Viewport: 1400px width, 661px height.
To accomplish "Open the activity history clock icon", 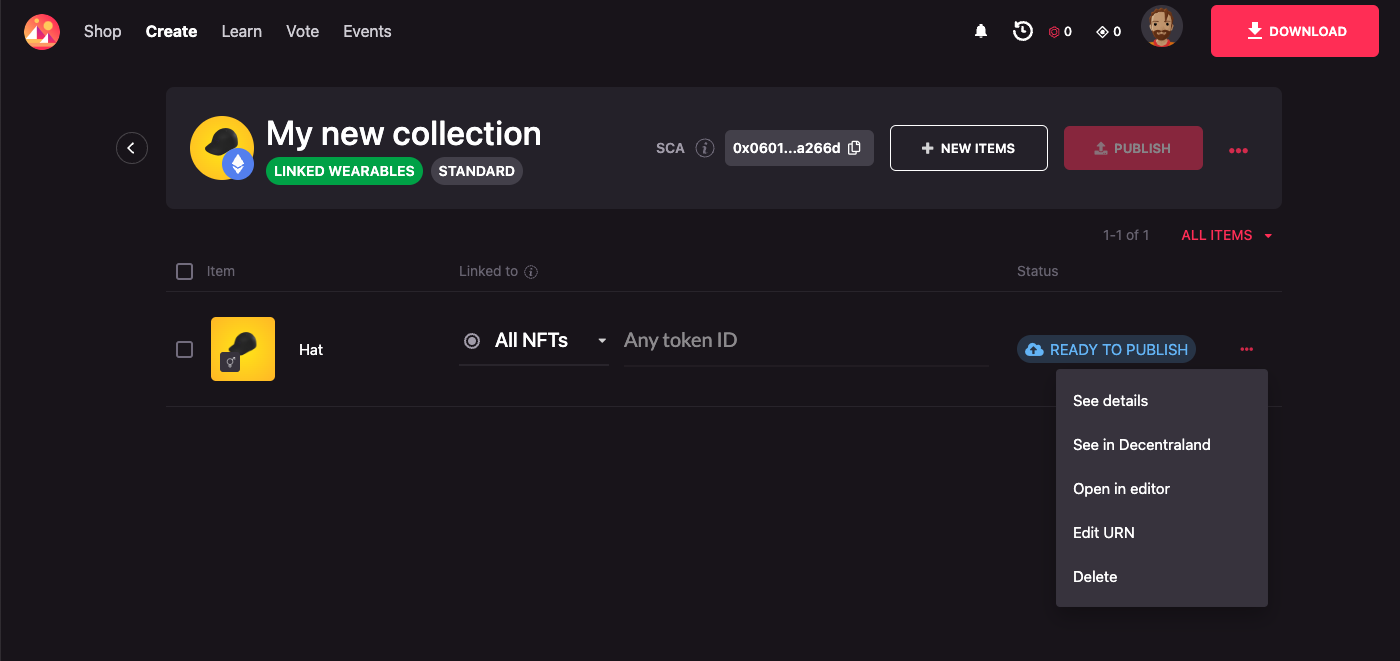I will 1022,32.
